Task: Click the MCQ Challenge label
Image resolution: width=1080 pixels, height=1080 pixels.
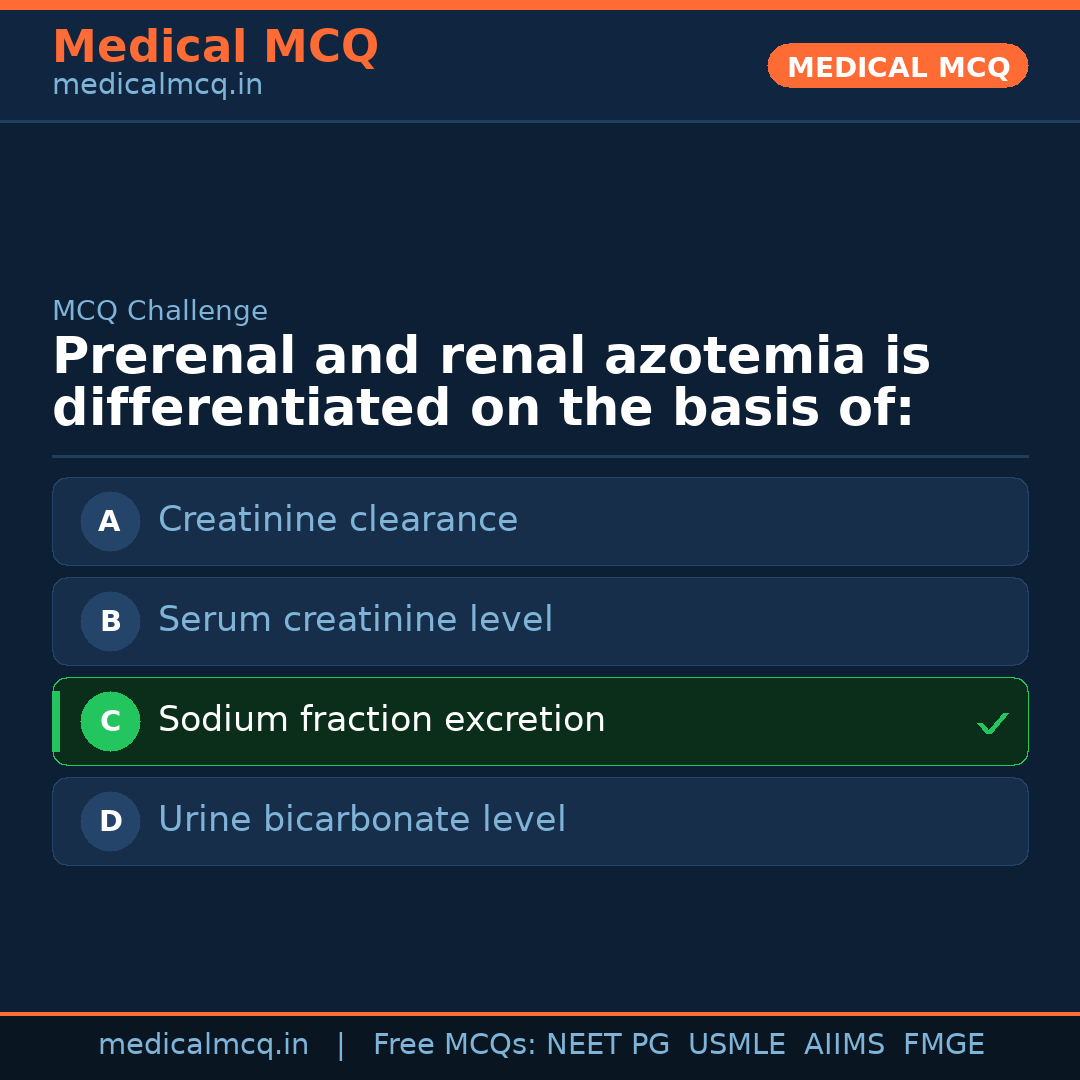Action: 160,311
